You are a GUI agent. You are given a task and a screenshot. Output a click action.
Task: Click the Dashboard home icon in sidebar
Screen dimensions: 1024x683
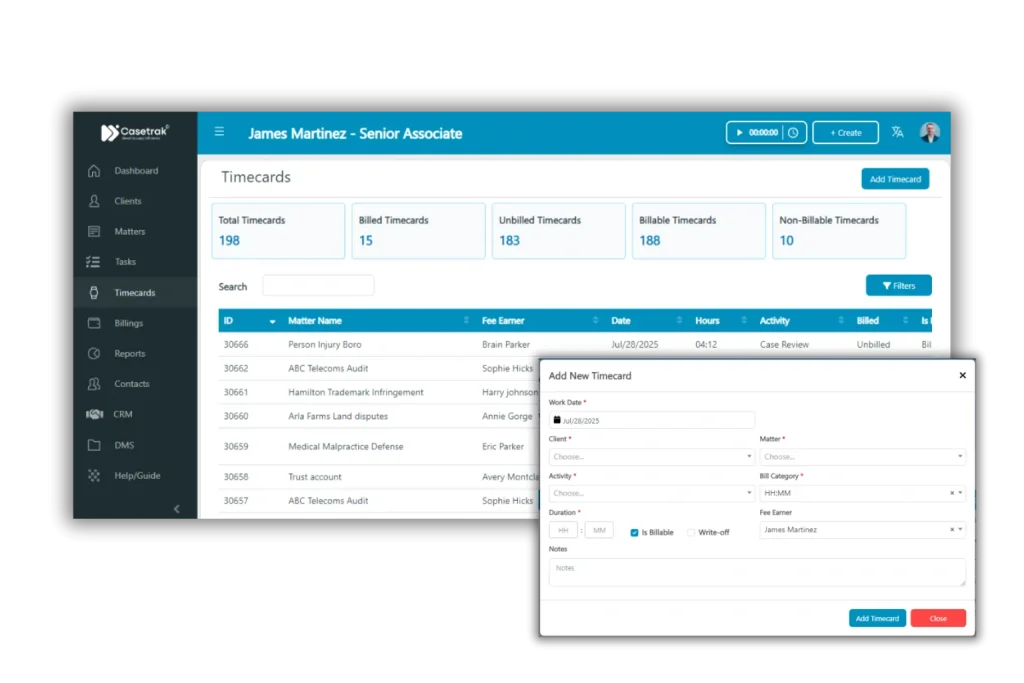click(94, 171)
